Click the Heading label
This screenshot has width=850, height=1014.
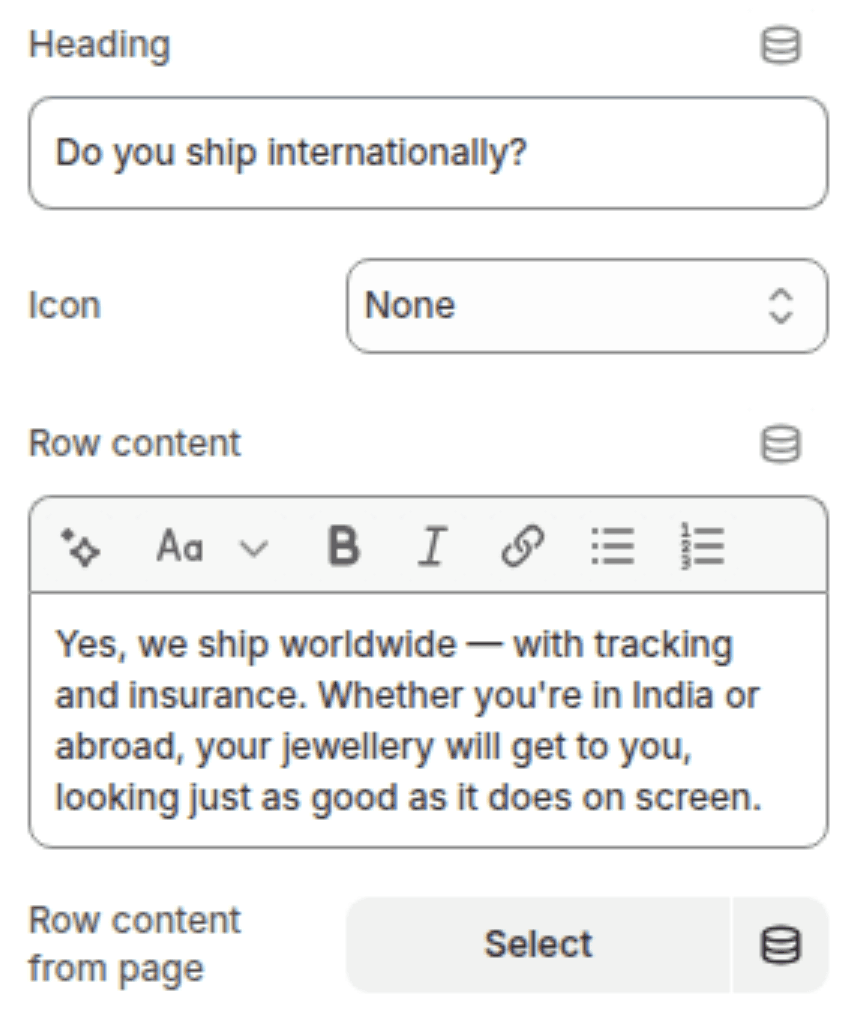tap(99, 46)
